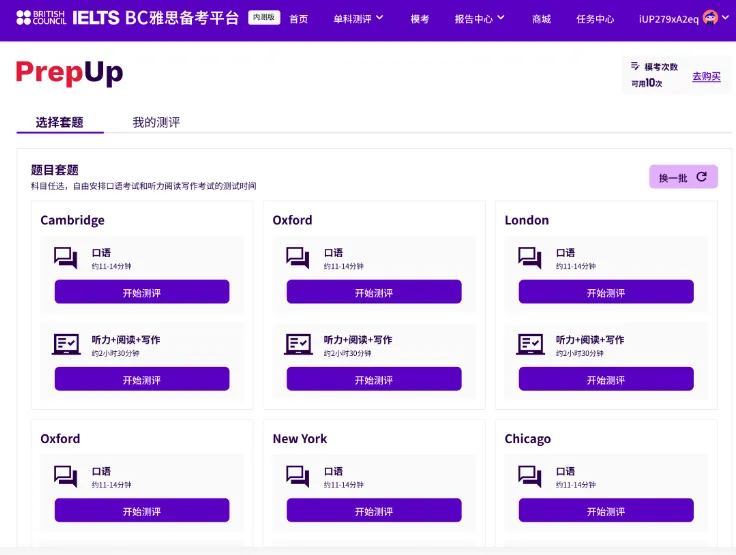The image size is (736, 555).
Task: Expand the 单科测评 dropdown menu
Action: (358, 19)
